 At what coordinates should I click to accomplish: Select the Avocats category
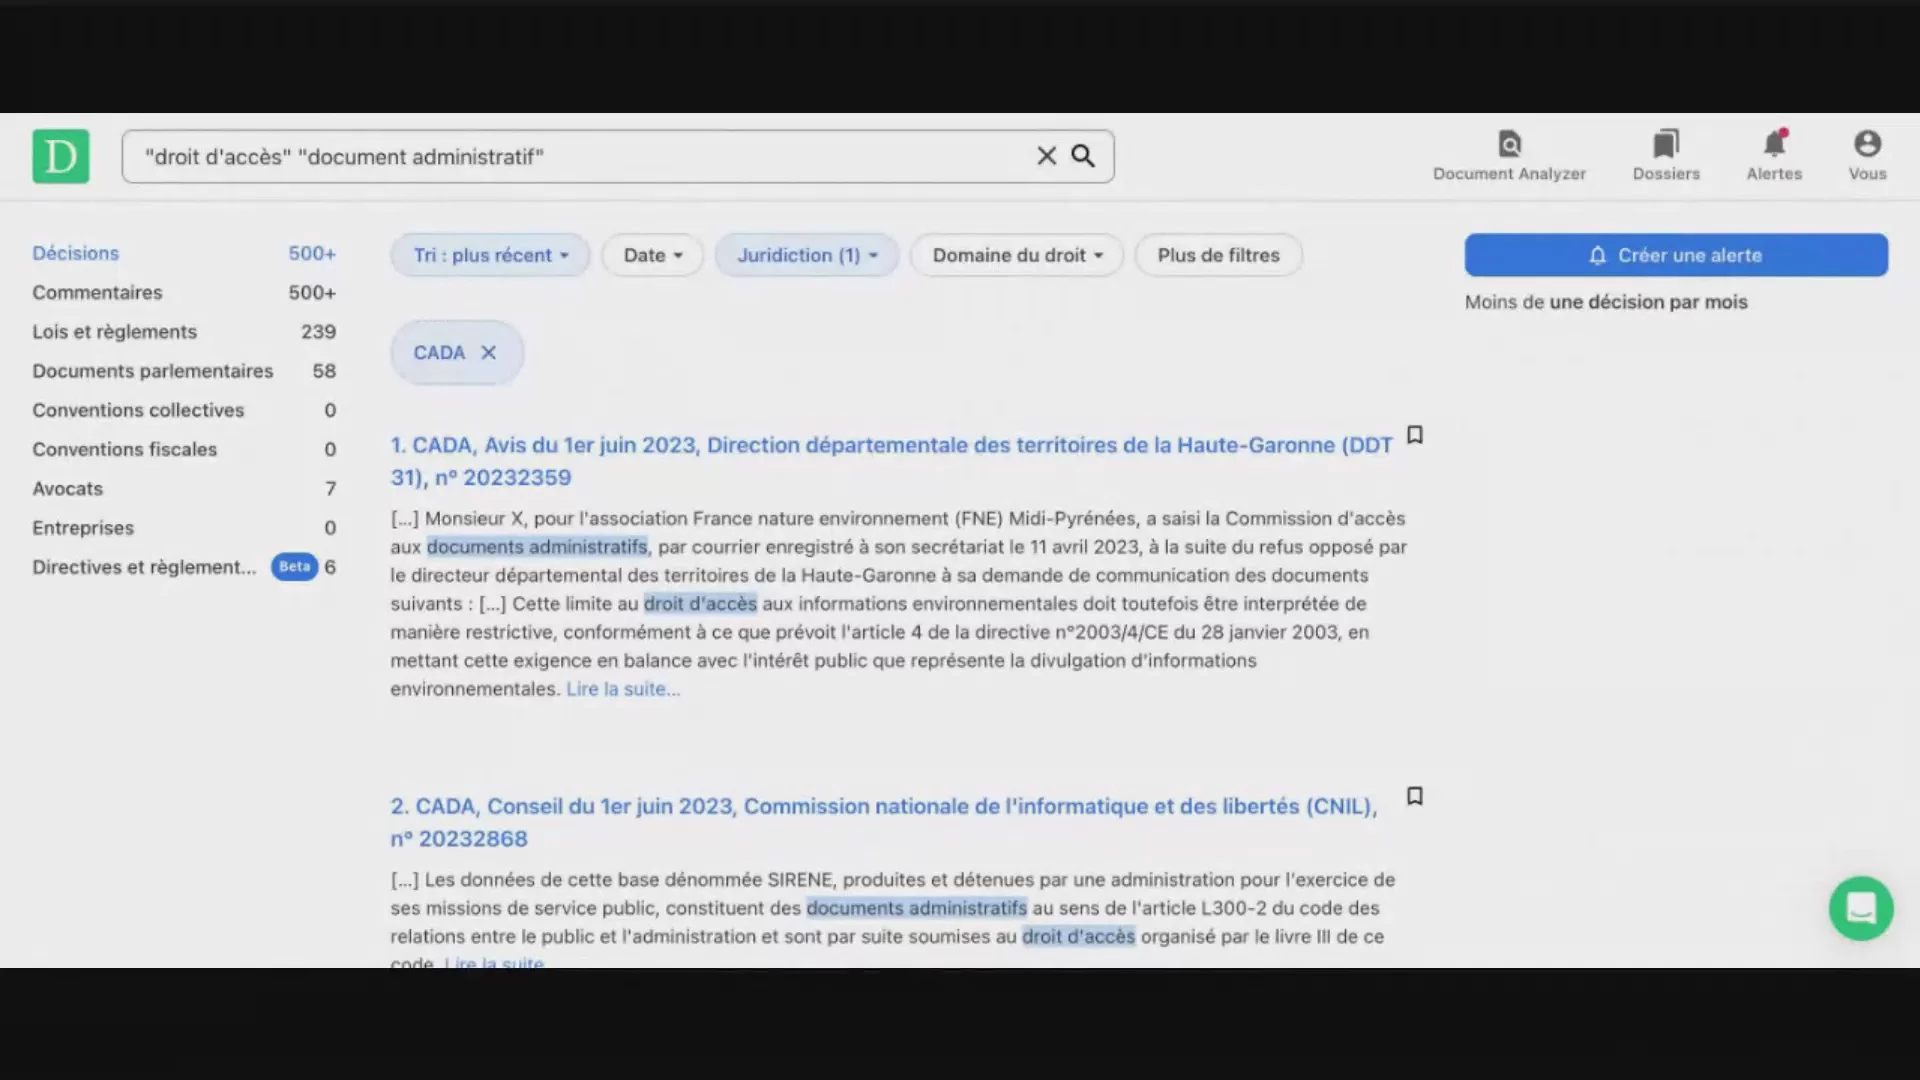pyautogui.click(x=184, y=488)
